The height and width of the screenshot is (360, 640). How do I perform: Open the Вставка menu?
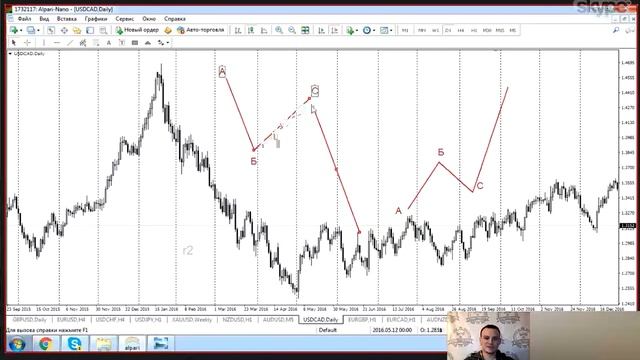(67, 19)
